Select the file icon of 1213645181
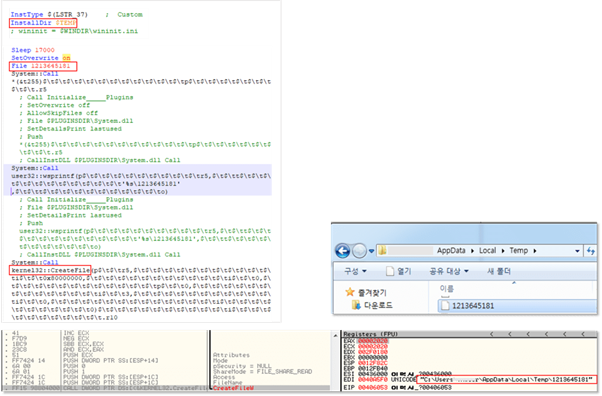The image size is (602, 396). 445,306
